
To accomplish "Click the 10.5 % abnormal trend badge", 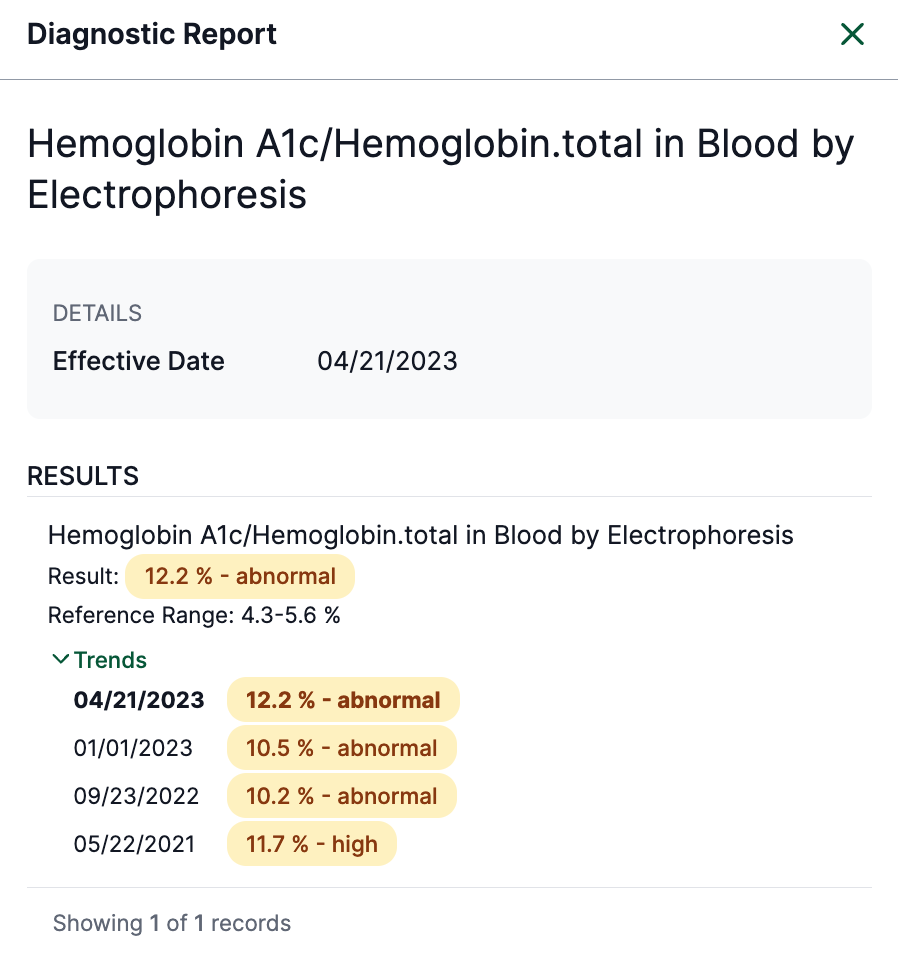I will tap(342, 748).
